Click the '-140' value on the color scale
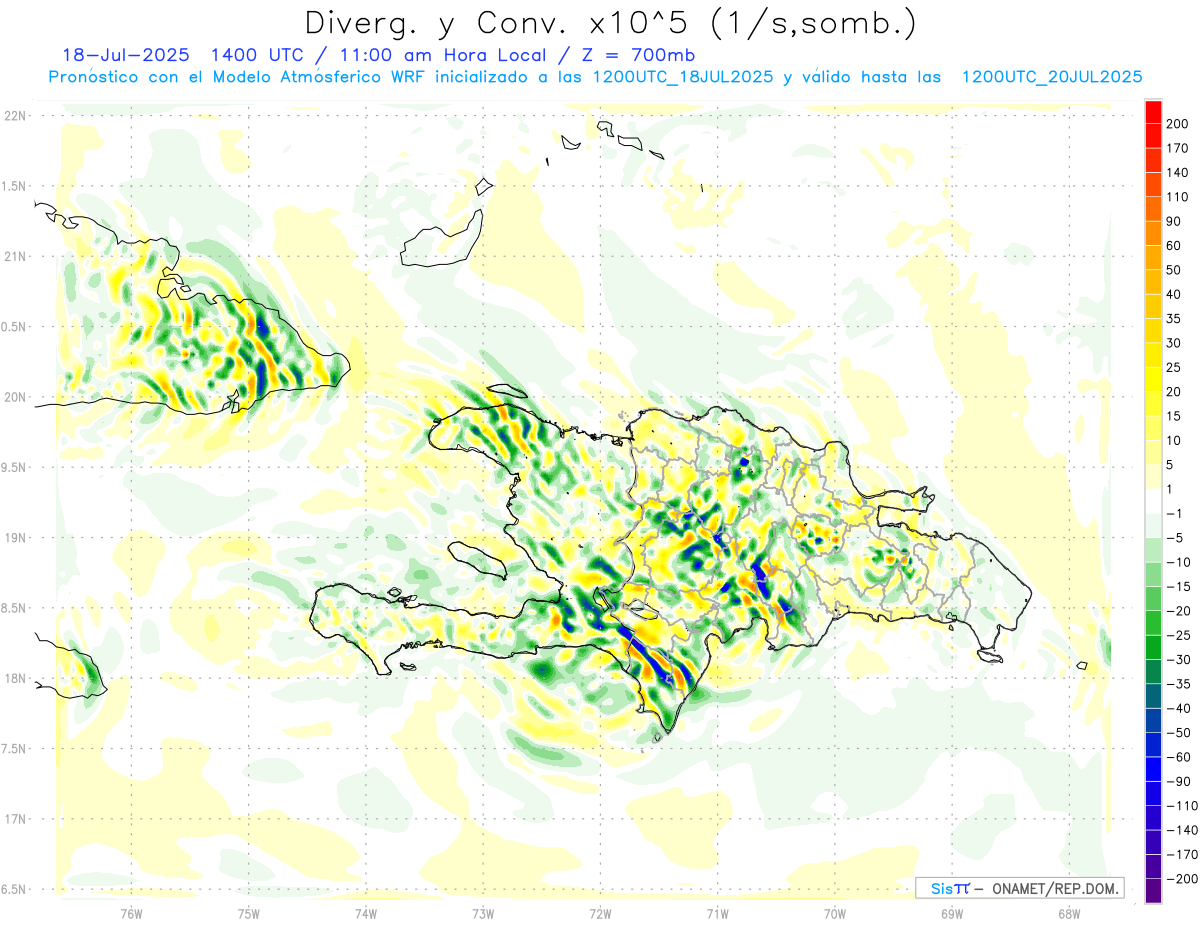 coord(1182,831)
